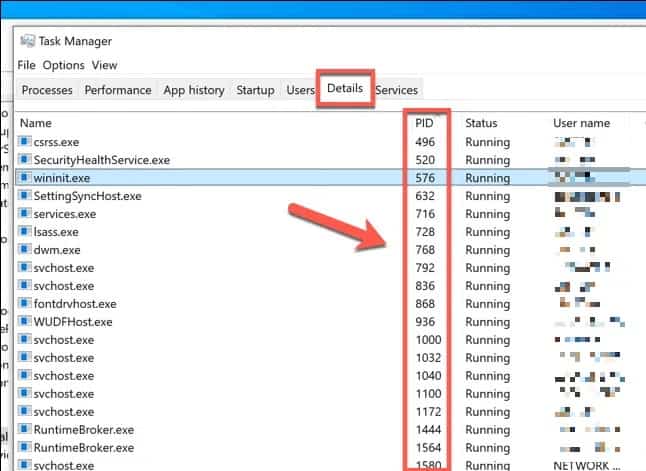Image resolution: width=646 pixels, height=471 pixels.
Task: Click PID value 716
Action: 425,214
